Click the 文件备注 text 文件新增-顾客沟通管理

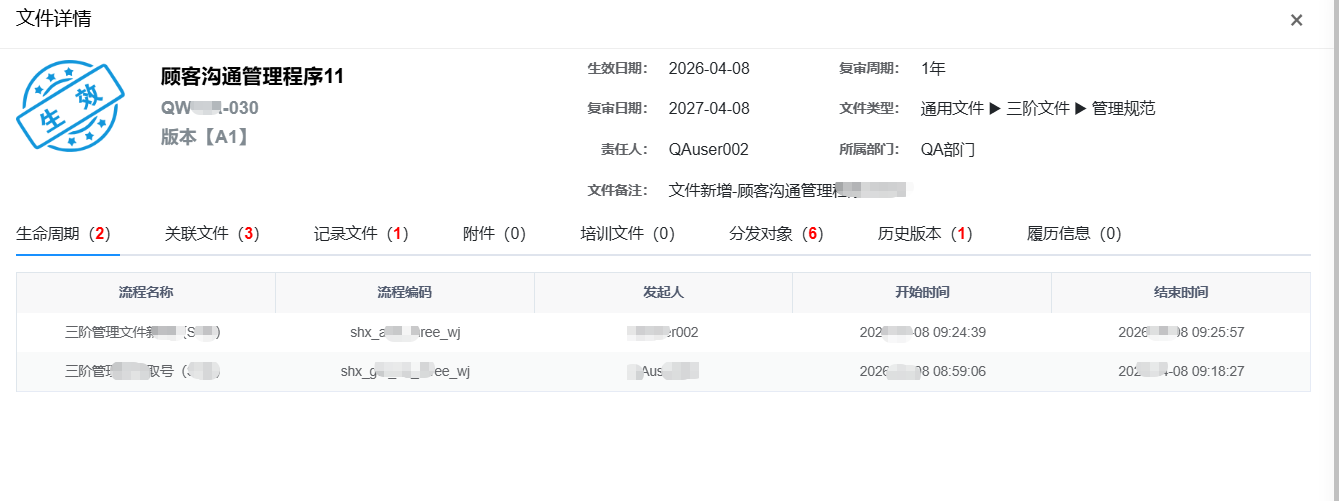coord(788,190)
